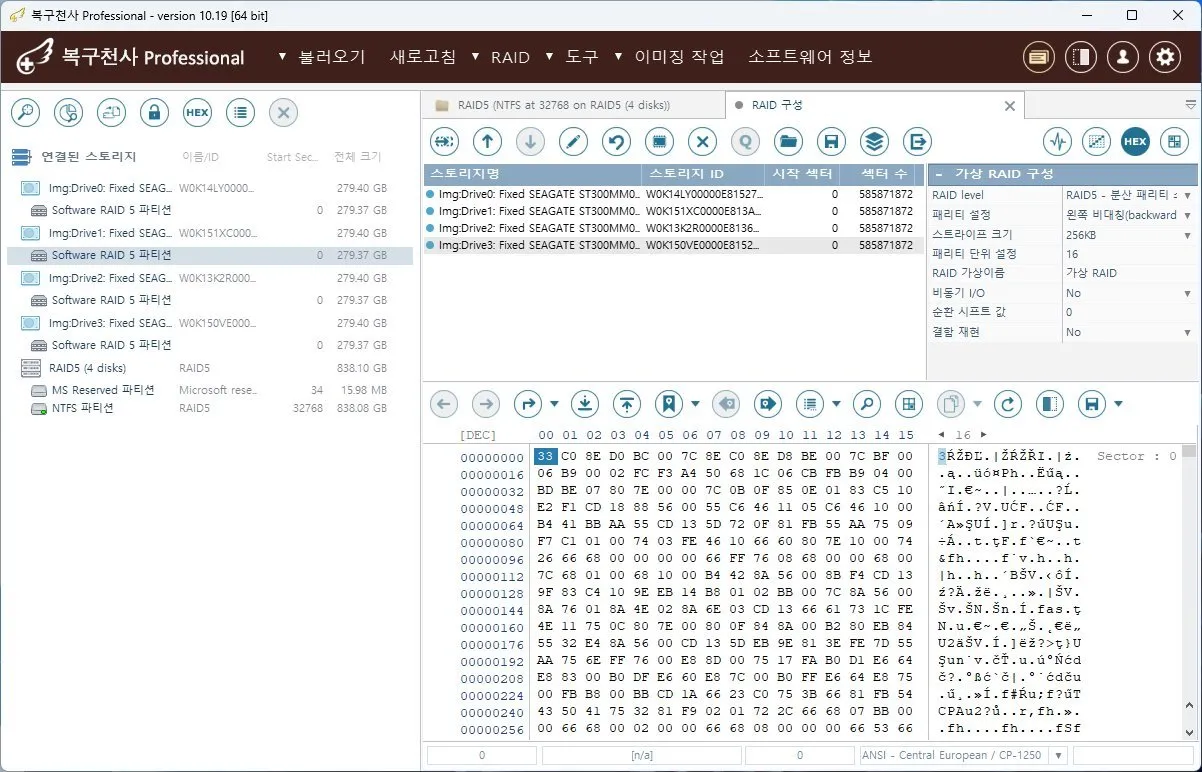The image size is (1202, 772).
Task: Open the 결함 재현 dropdown
Action: coord(1187,332)
